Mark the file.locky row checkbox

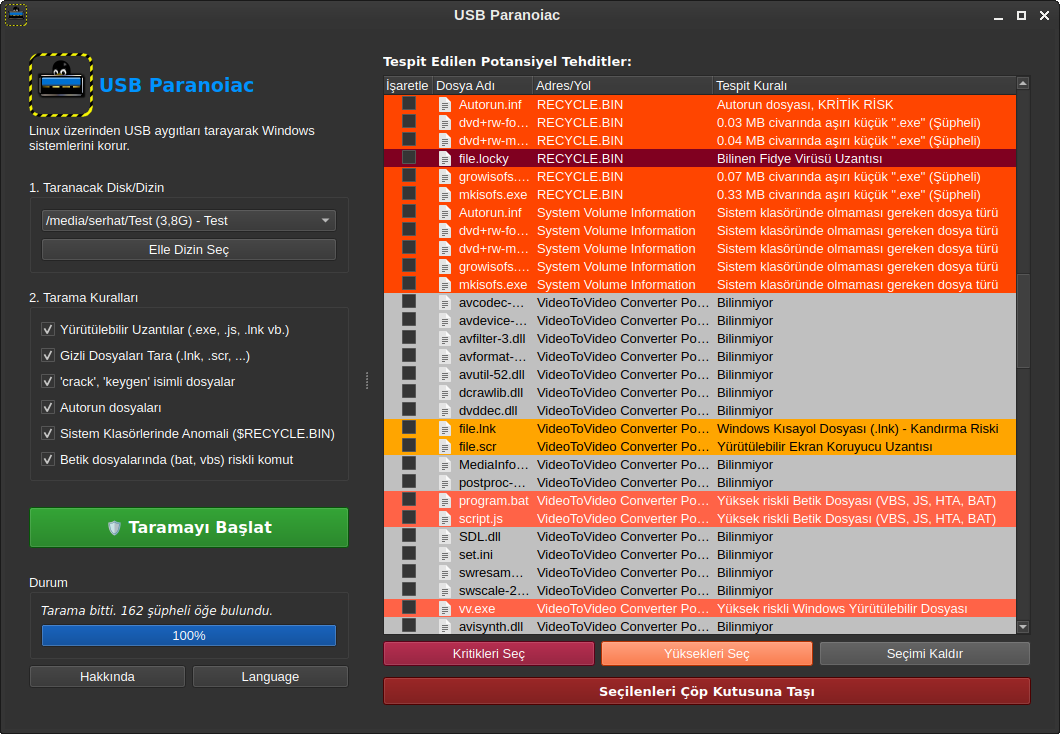pyautogui.click(x=409, y=158)
